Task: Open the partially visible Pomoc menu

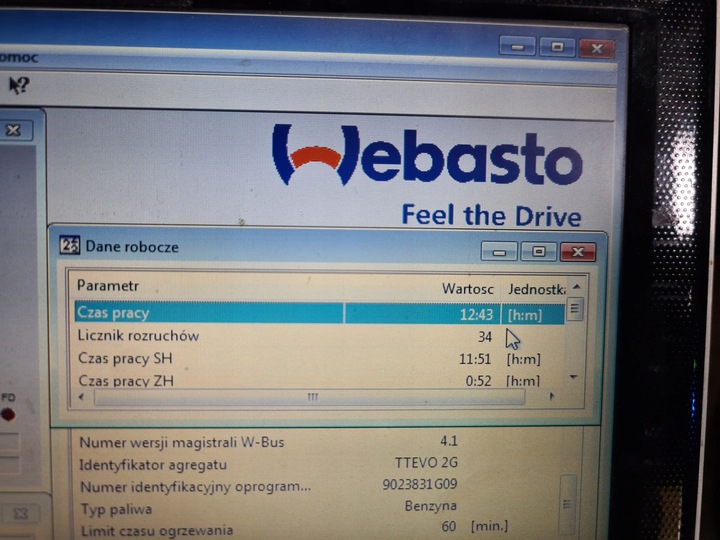Action: tap(18, 58)
